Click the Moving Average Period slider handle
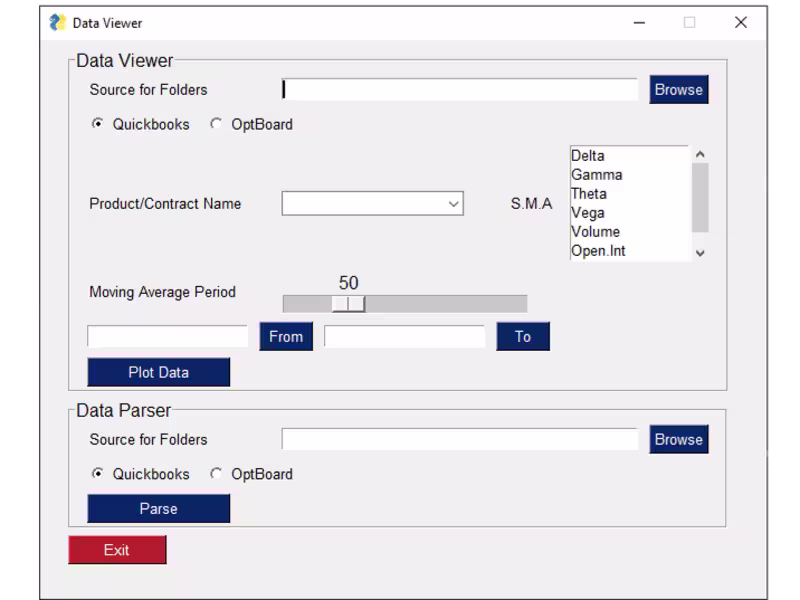800x600 pixels. point(348,304)
